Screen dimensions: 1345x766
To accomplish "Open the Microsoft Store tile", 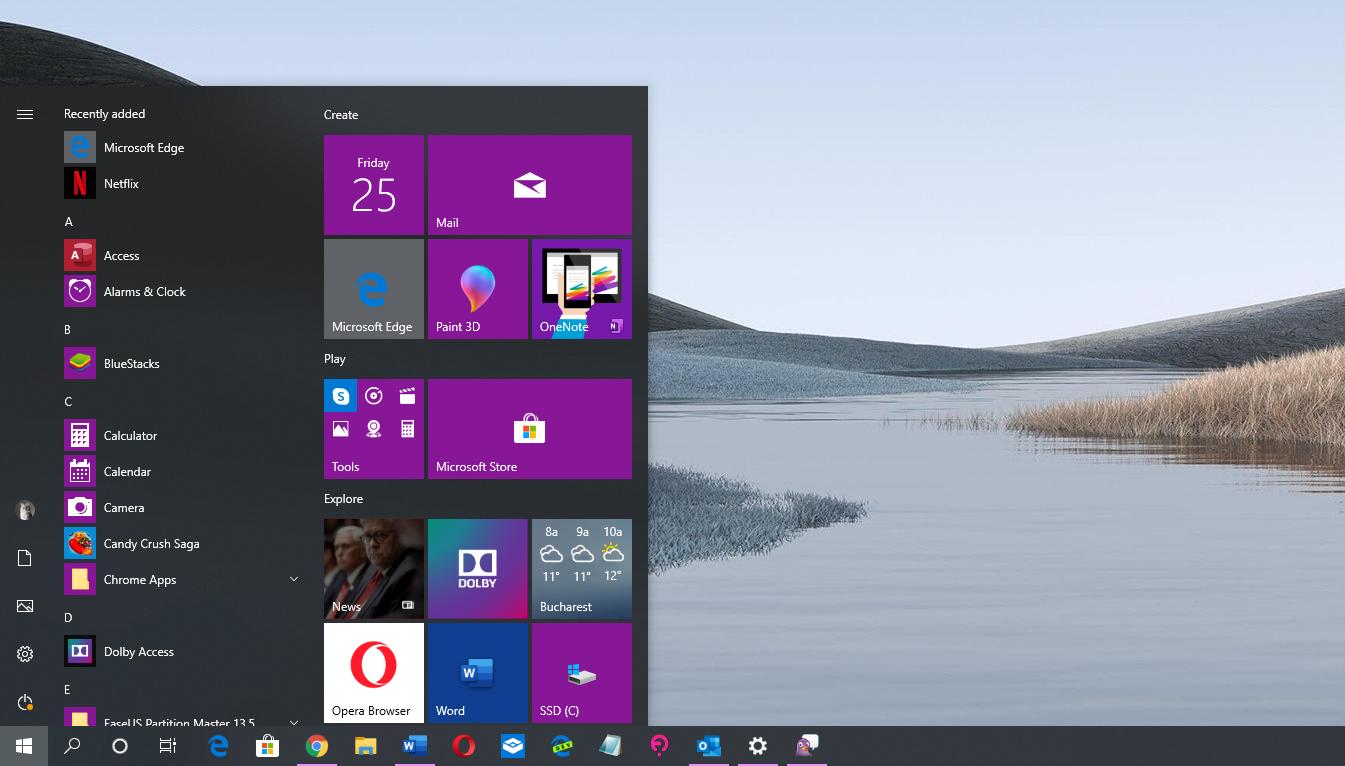I will [x=530, y=429].
